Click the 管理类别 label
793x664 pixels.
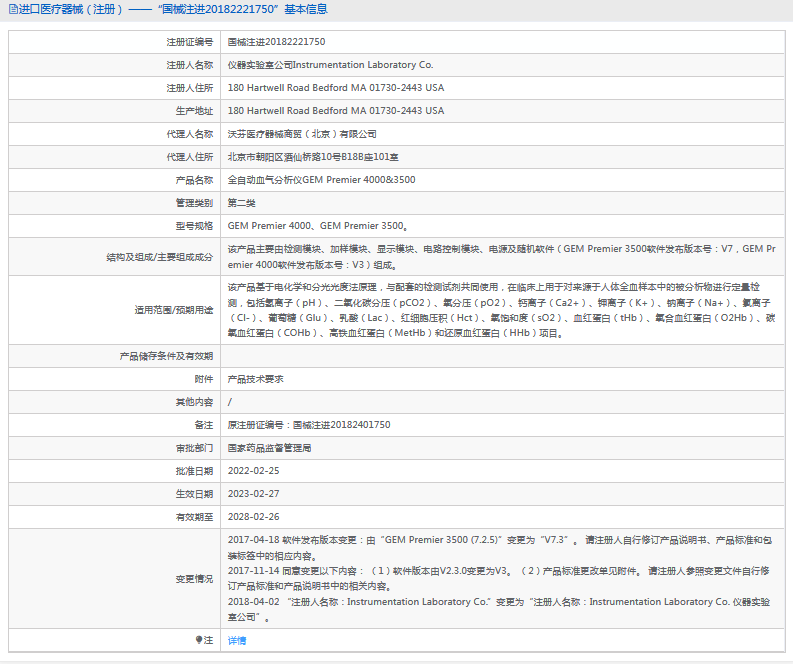(194, 203)
